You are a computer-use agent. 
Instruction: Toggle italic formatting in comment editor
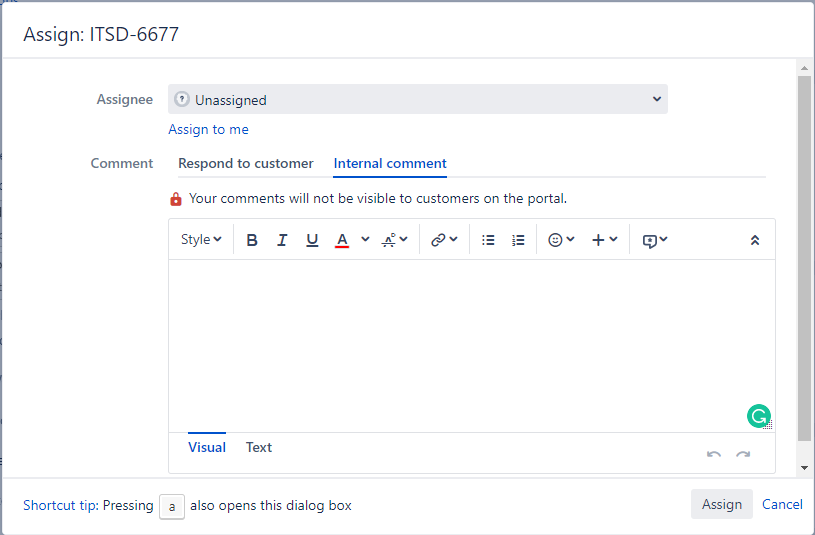click(282, 240)
